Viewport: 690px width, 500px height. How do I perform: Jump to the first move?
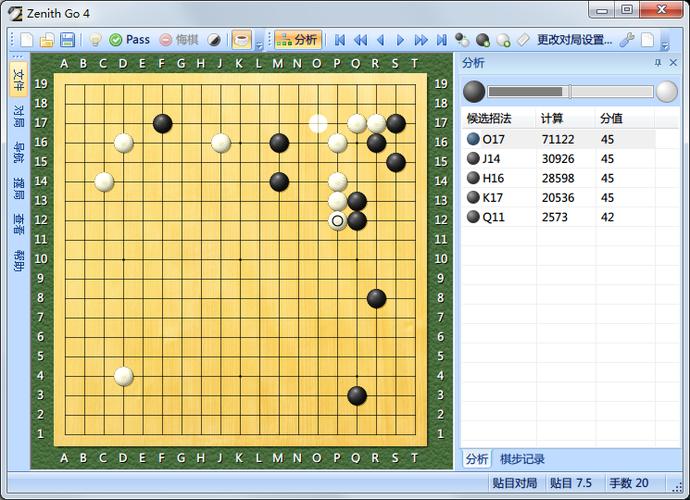340,40
